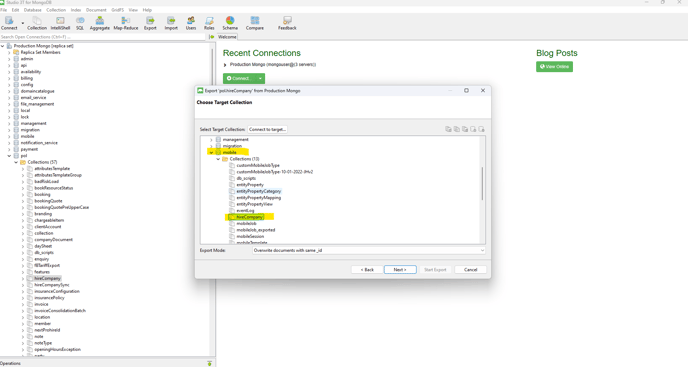Open the Schema explorer icon
This screenshot has height=367, width=688.
tap(230, 23)
